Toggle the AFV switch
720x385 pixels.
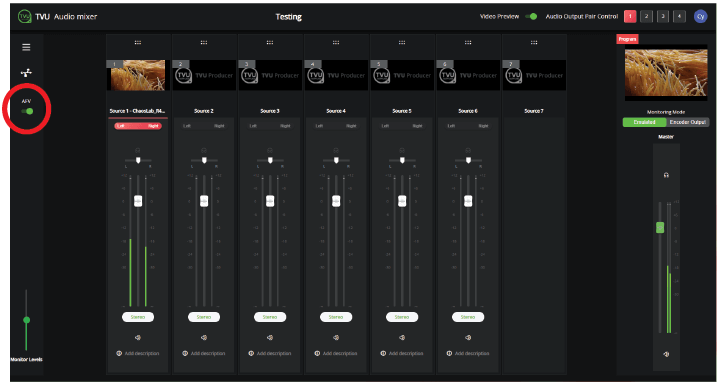pos(27,111)
